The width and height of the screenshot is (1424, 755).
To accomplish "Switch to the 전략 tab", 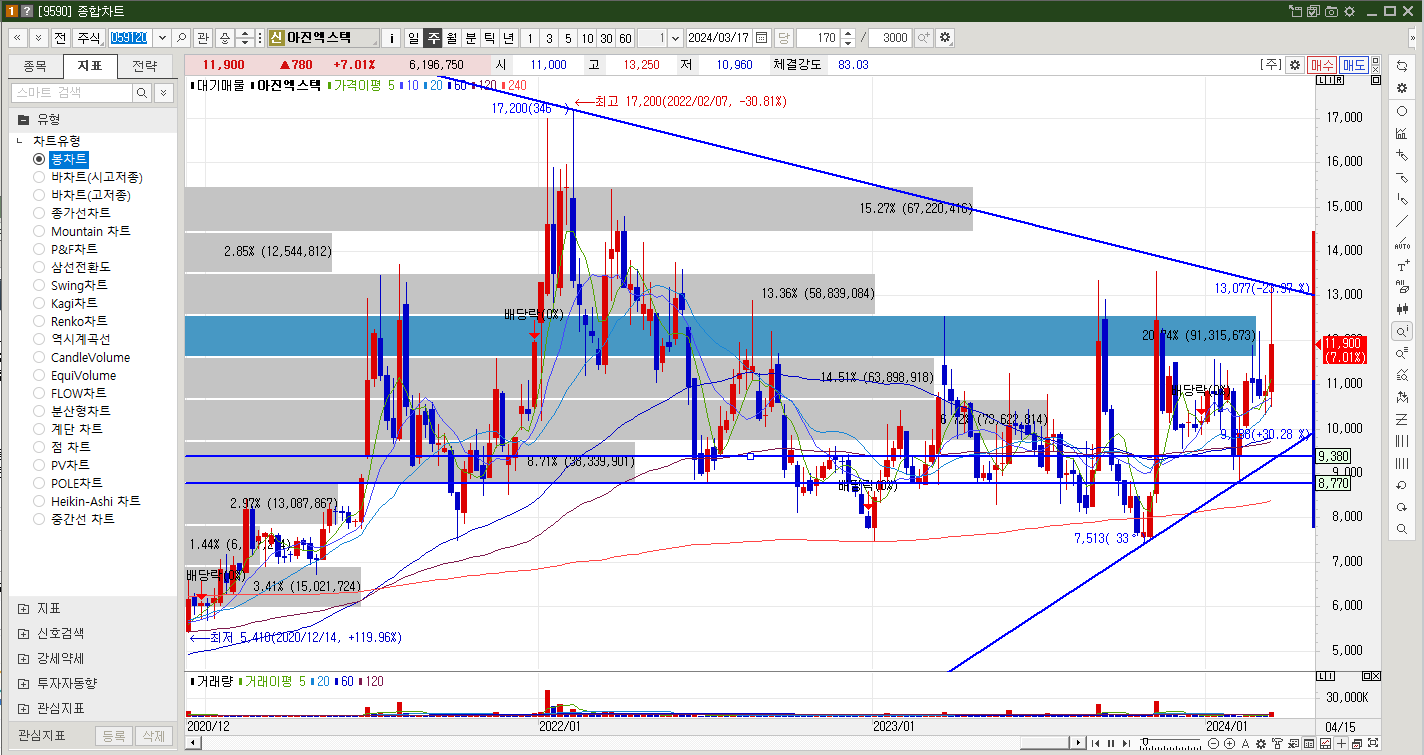I will (x=145, y=66).
